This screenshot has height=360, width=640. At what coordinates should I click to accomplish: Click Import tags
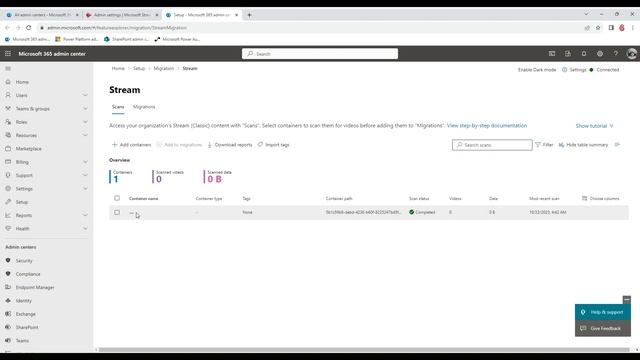tap(273, 144)
